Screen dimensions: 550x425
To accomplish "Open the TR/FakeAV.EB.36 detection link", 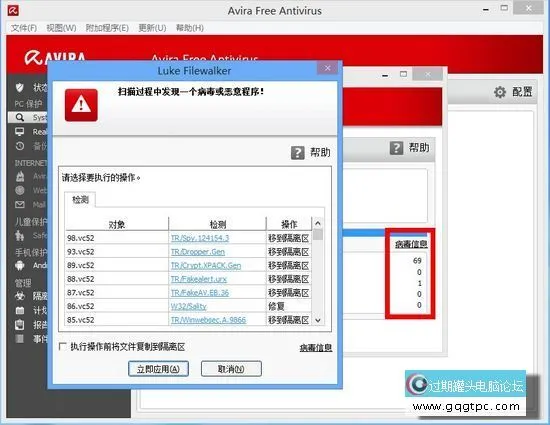I will click(200, 293).
